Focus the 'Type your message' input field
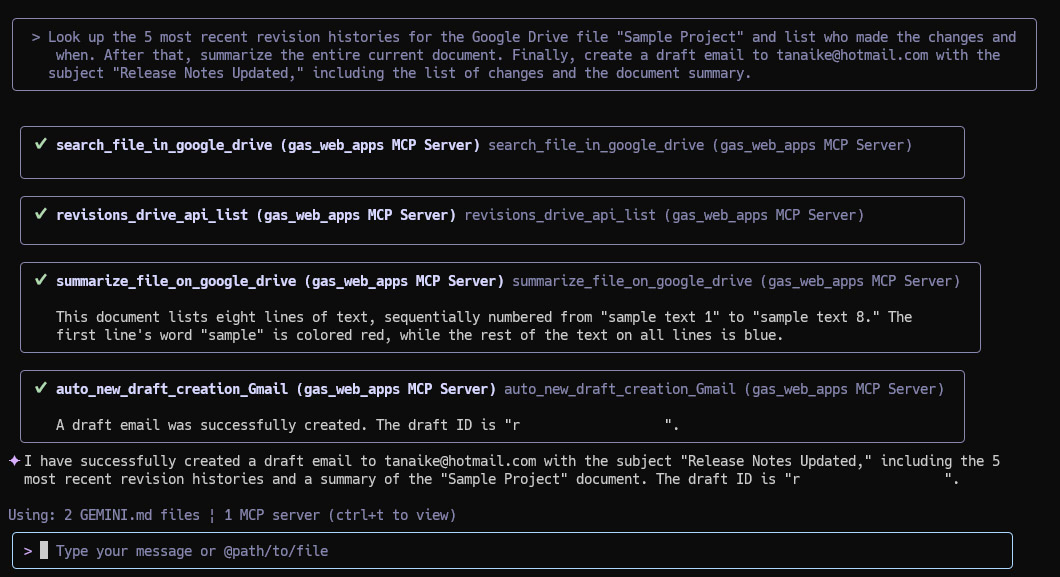The width and height of the screenshot is (1060, 577). (x=512, y=551)
